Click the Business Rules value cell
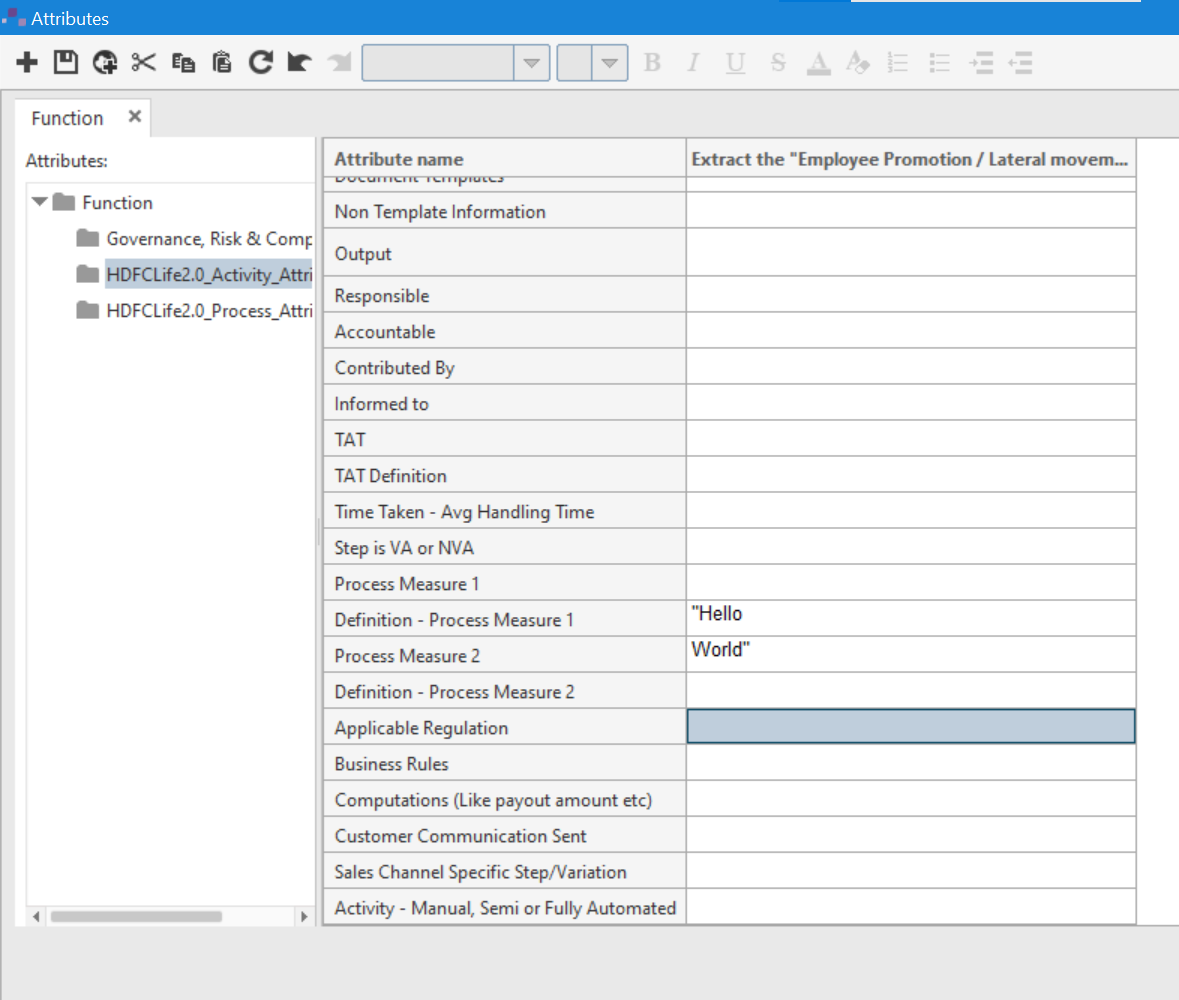The width and height of the screenshot is (1179, 1000). click(910, 763)
